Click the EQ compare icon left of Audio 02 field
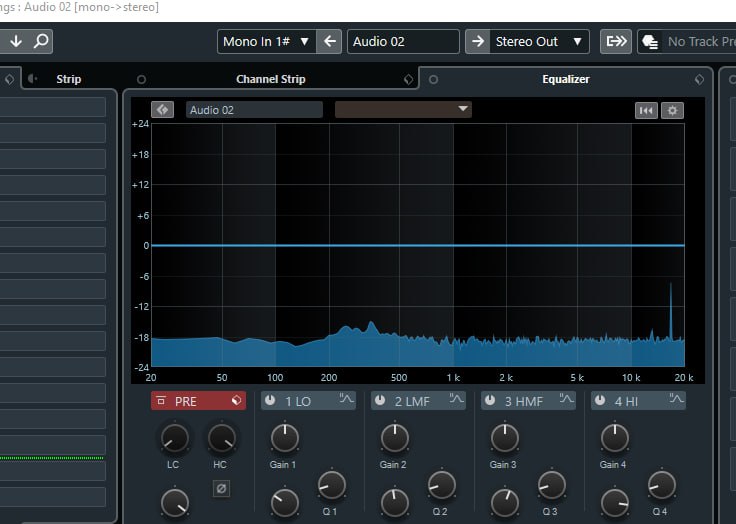Viewport: 736px width, 524px height. click(x=162, y=110)
